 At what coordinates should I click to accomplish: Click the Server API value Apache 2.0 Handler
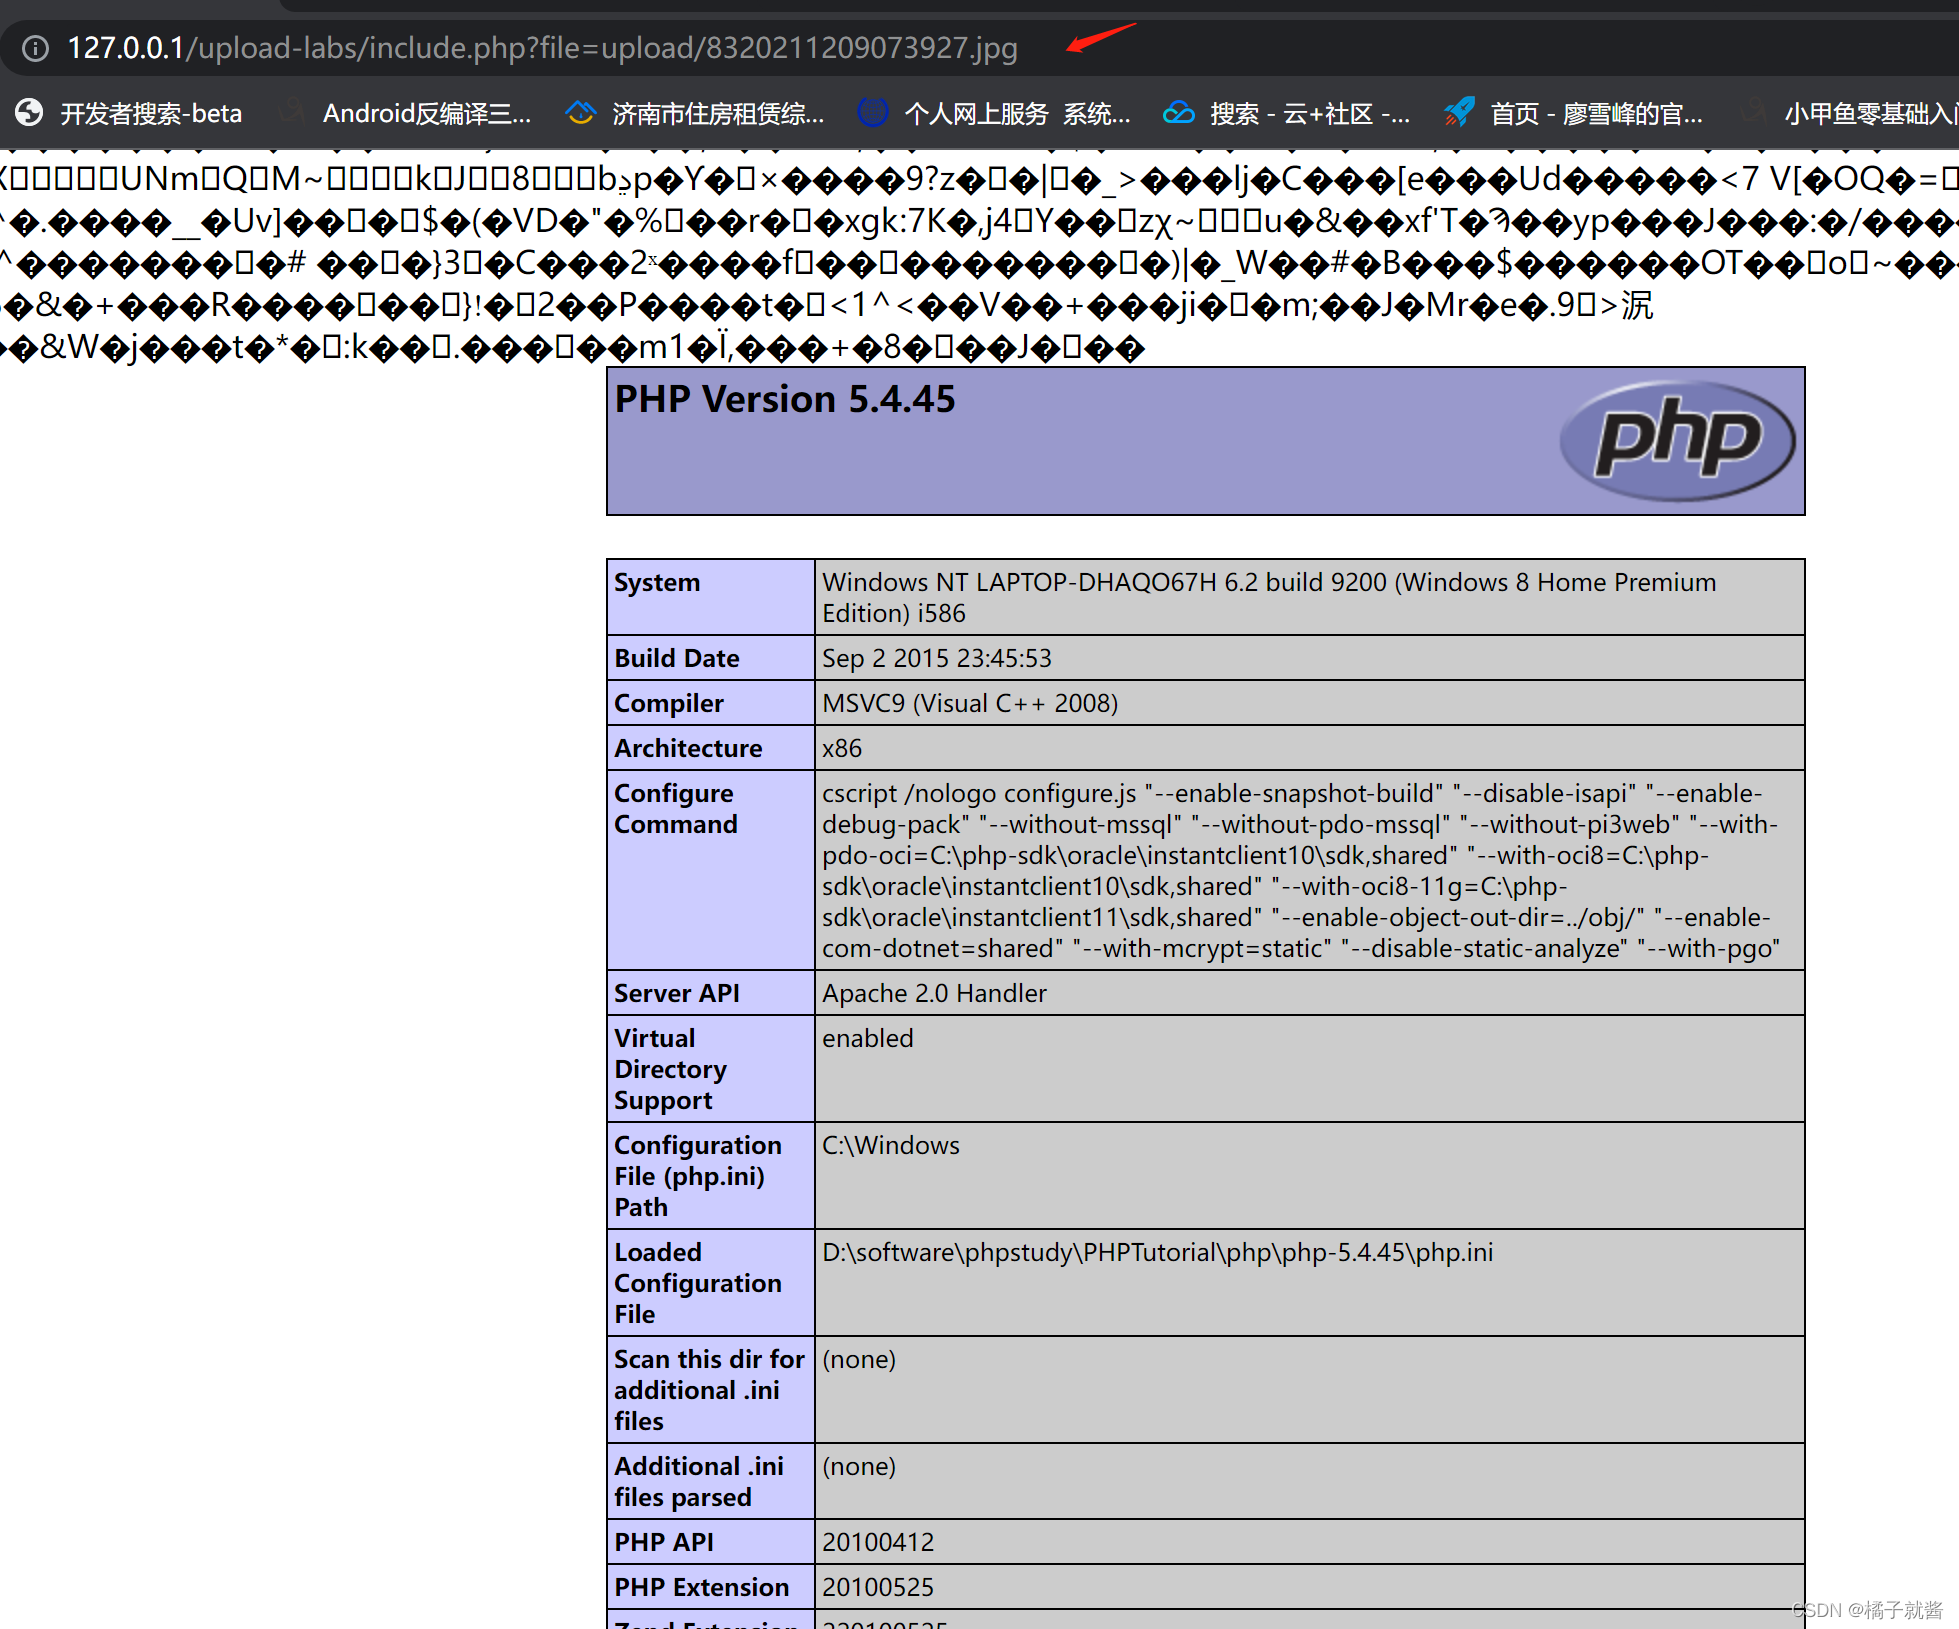click(934, 993)
